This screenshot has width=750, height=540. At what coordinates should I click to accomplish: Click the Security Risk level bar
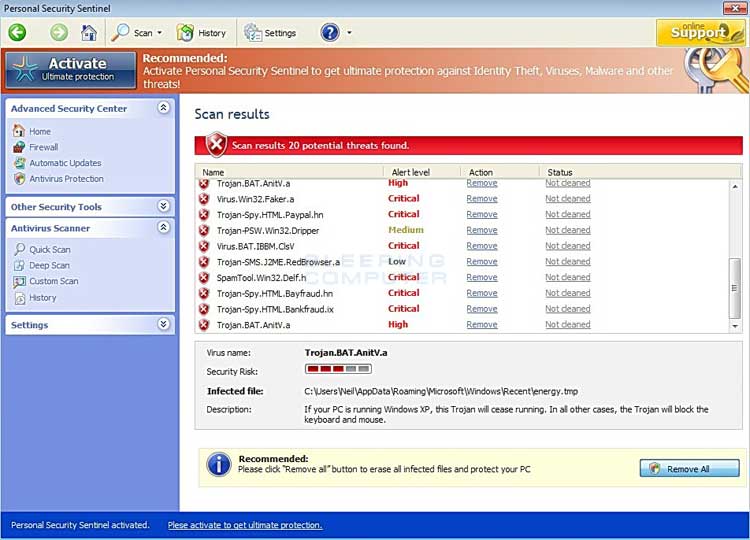coord(338,369)
